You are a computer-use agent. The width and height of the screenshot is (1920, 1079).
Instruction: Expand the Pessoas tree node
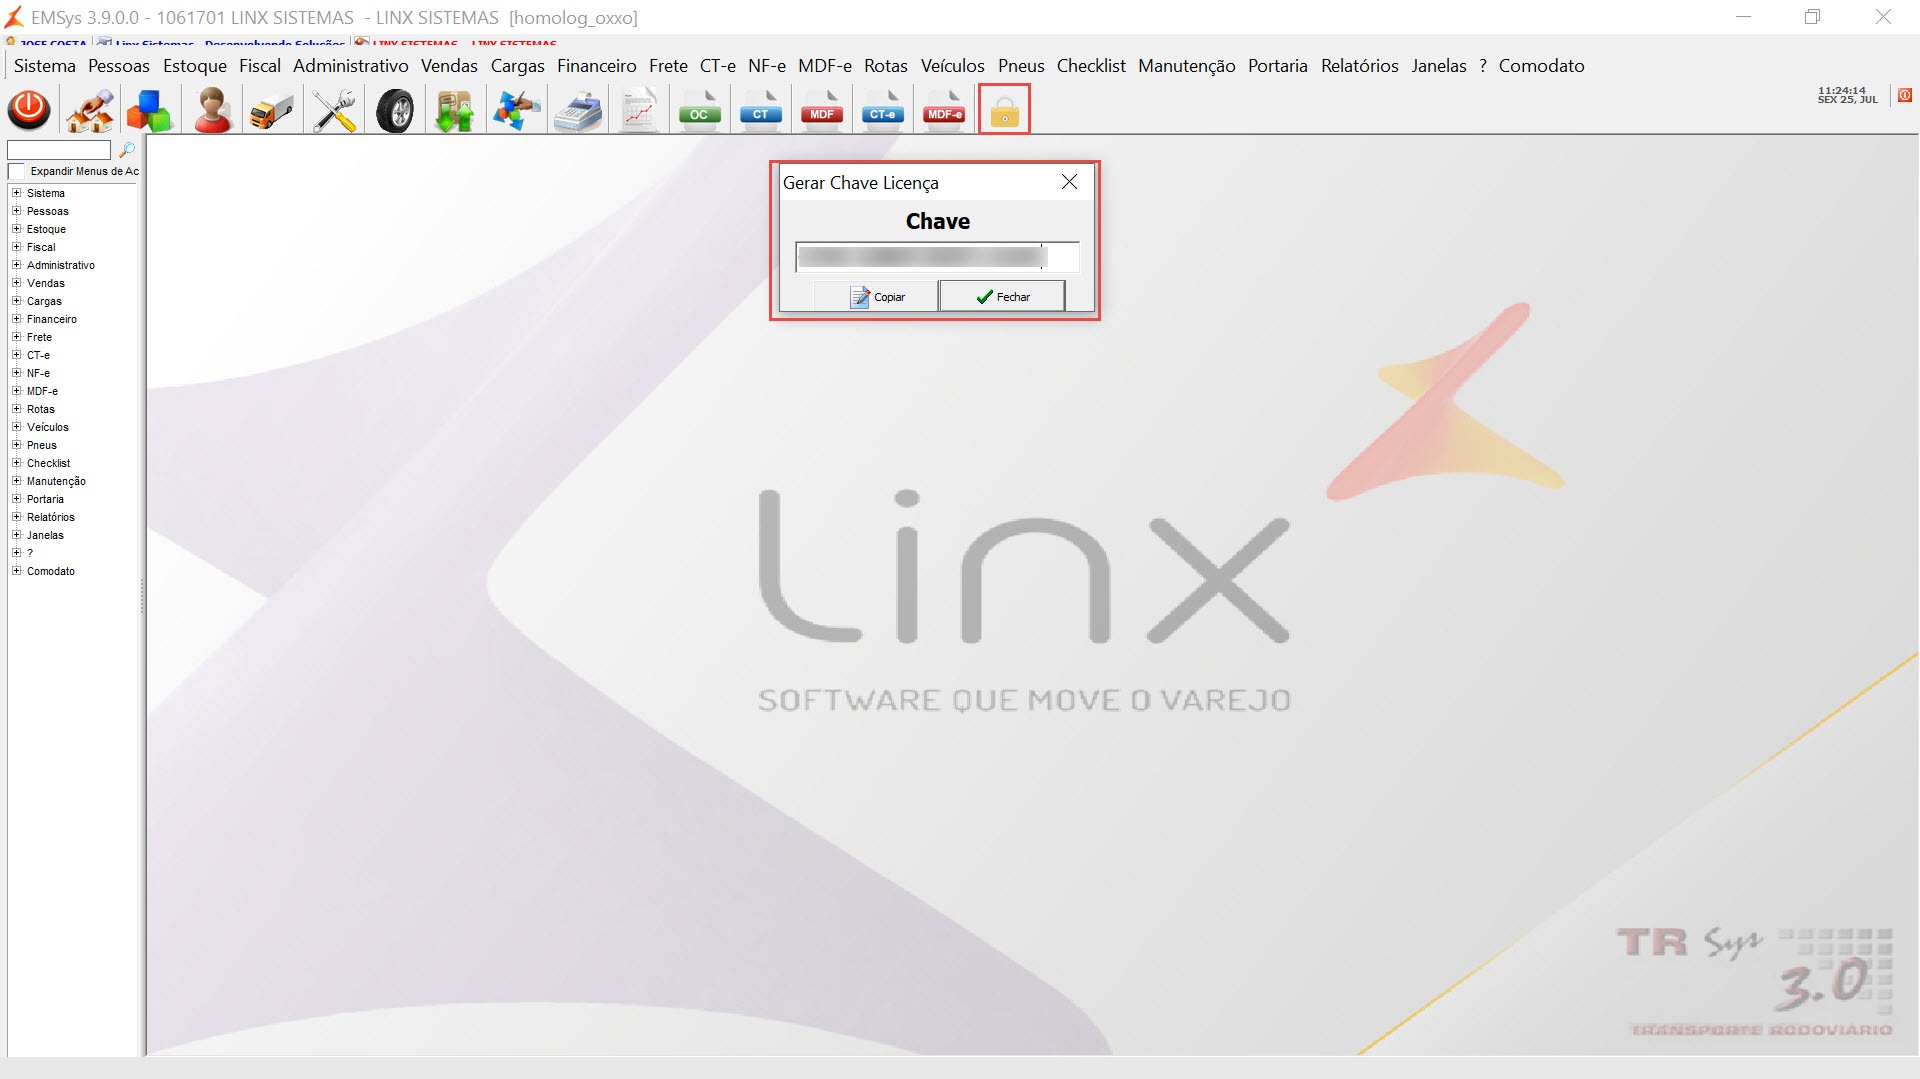[16, 211]
